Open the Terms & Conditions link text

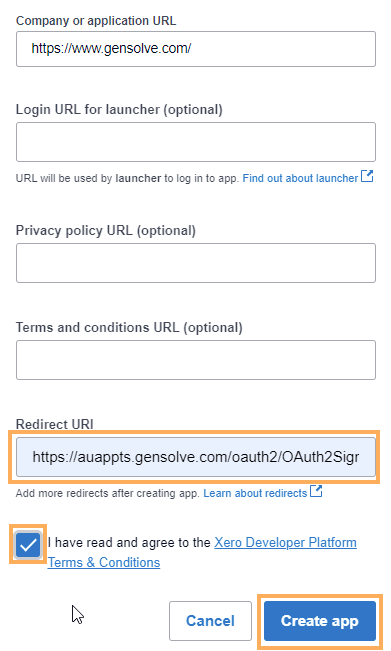tap(104, 562)
